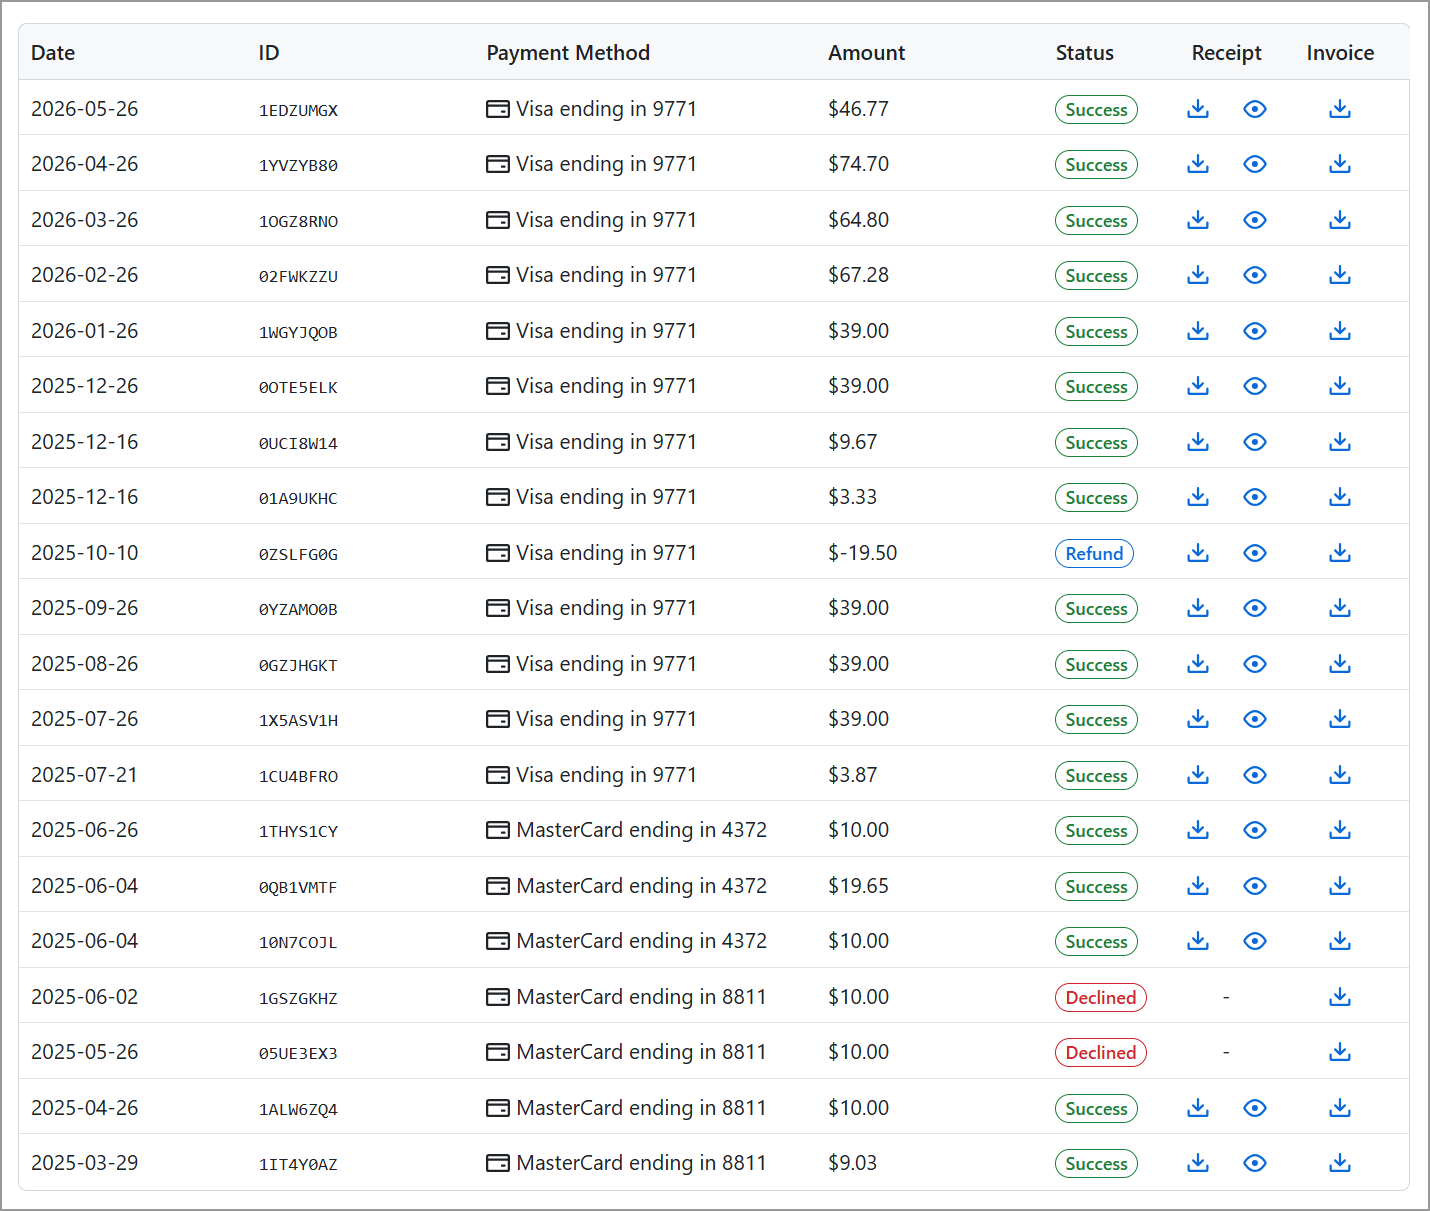
Task: Download invoice for payment 1OGZ8RNO
Action: (x=1340, y=220)
